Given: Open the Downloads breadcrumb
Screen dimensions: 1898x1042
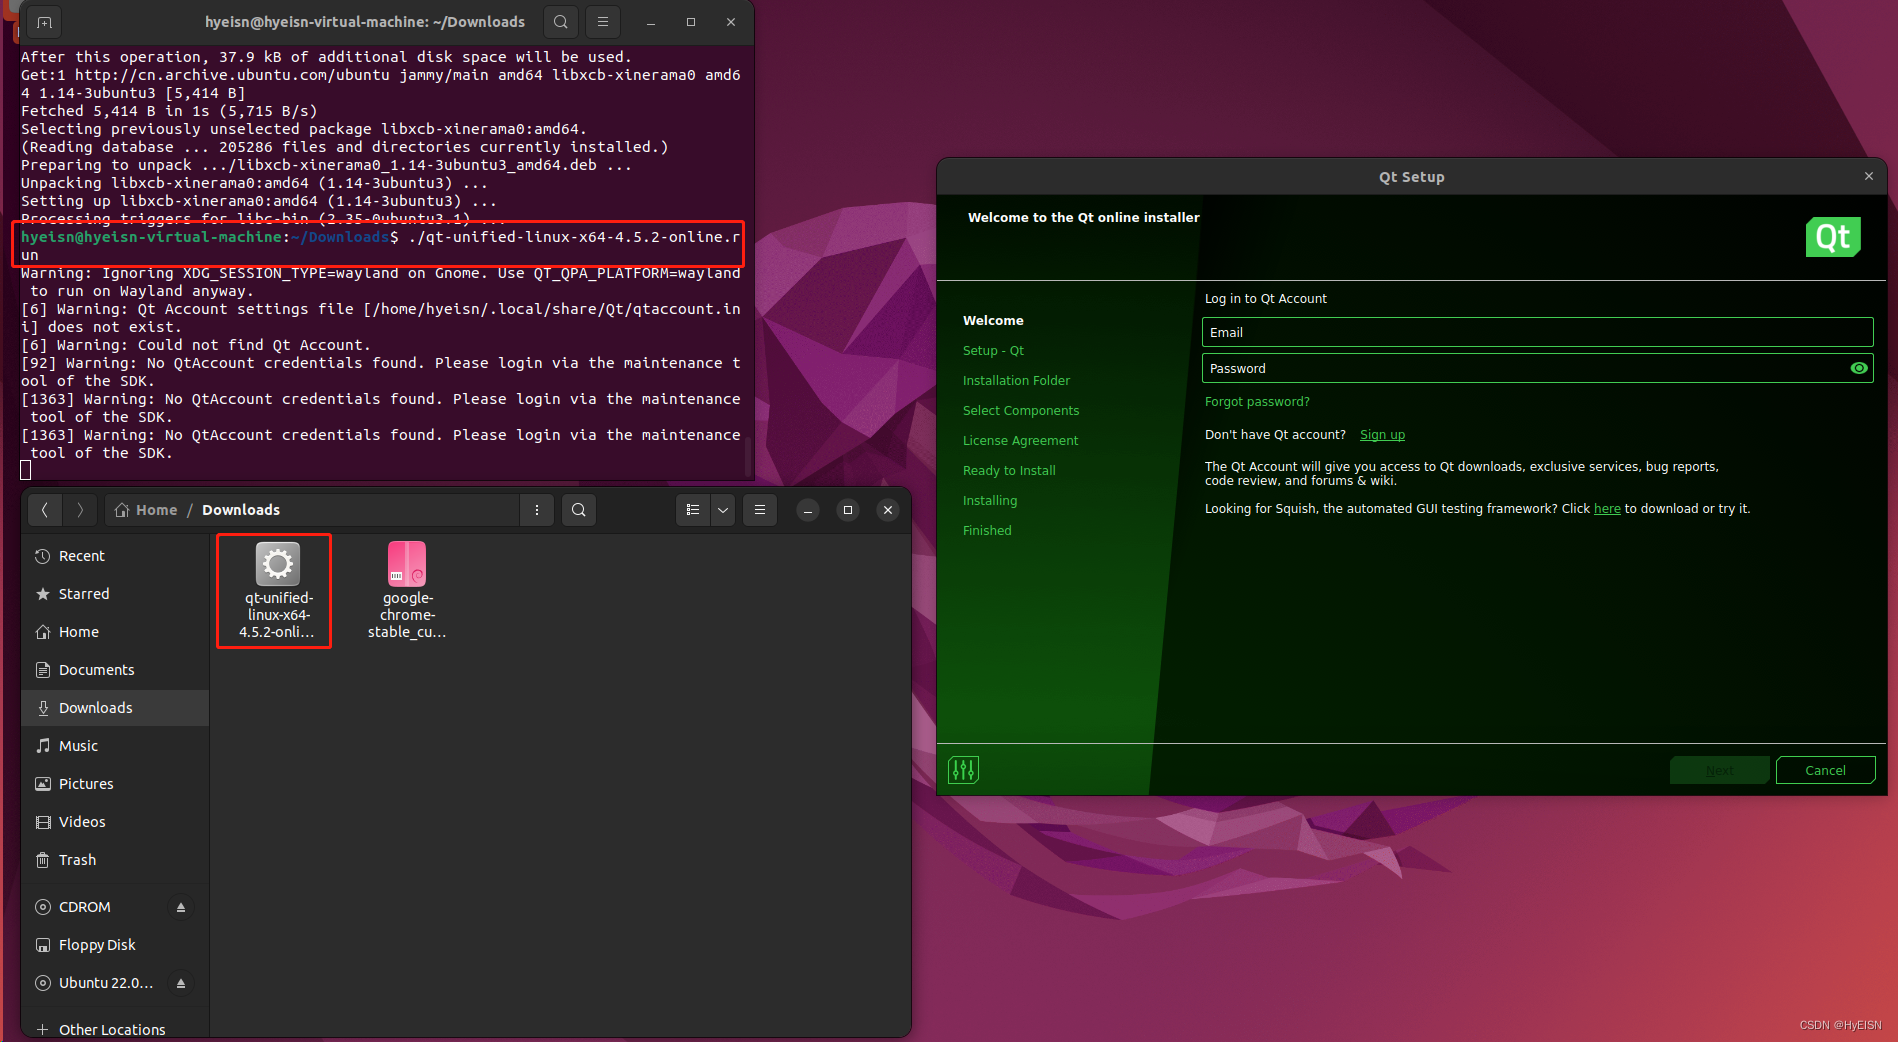Looking at the screenshot, I should coord(240,510).
